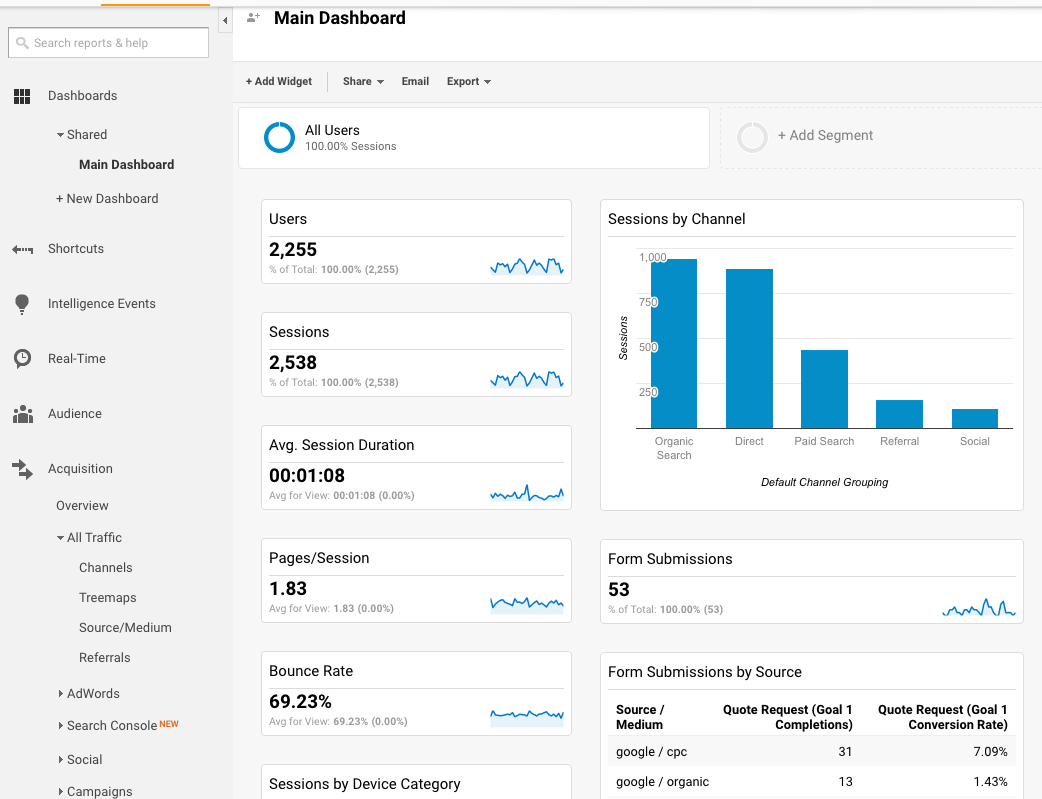Click the Dashboards grid icon

pyautogui.click(x=22, y=96)
